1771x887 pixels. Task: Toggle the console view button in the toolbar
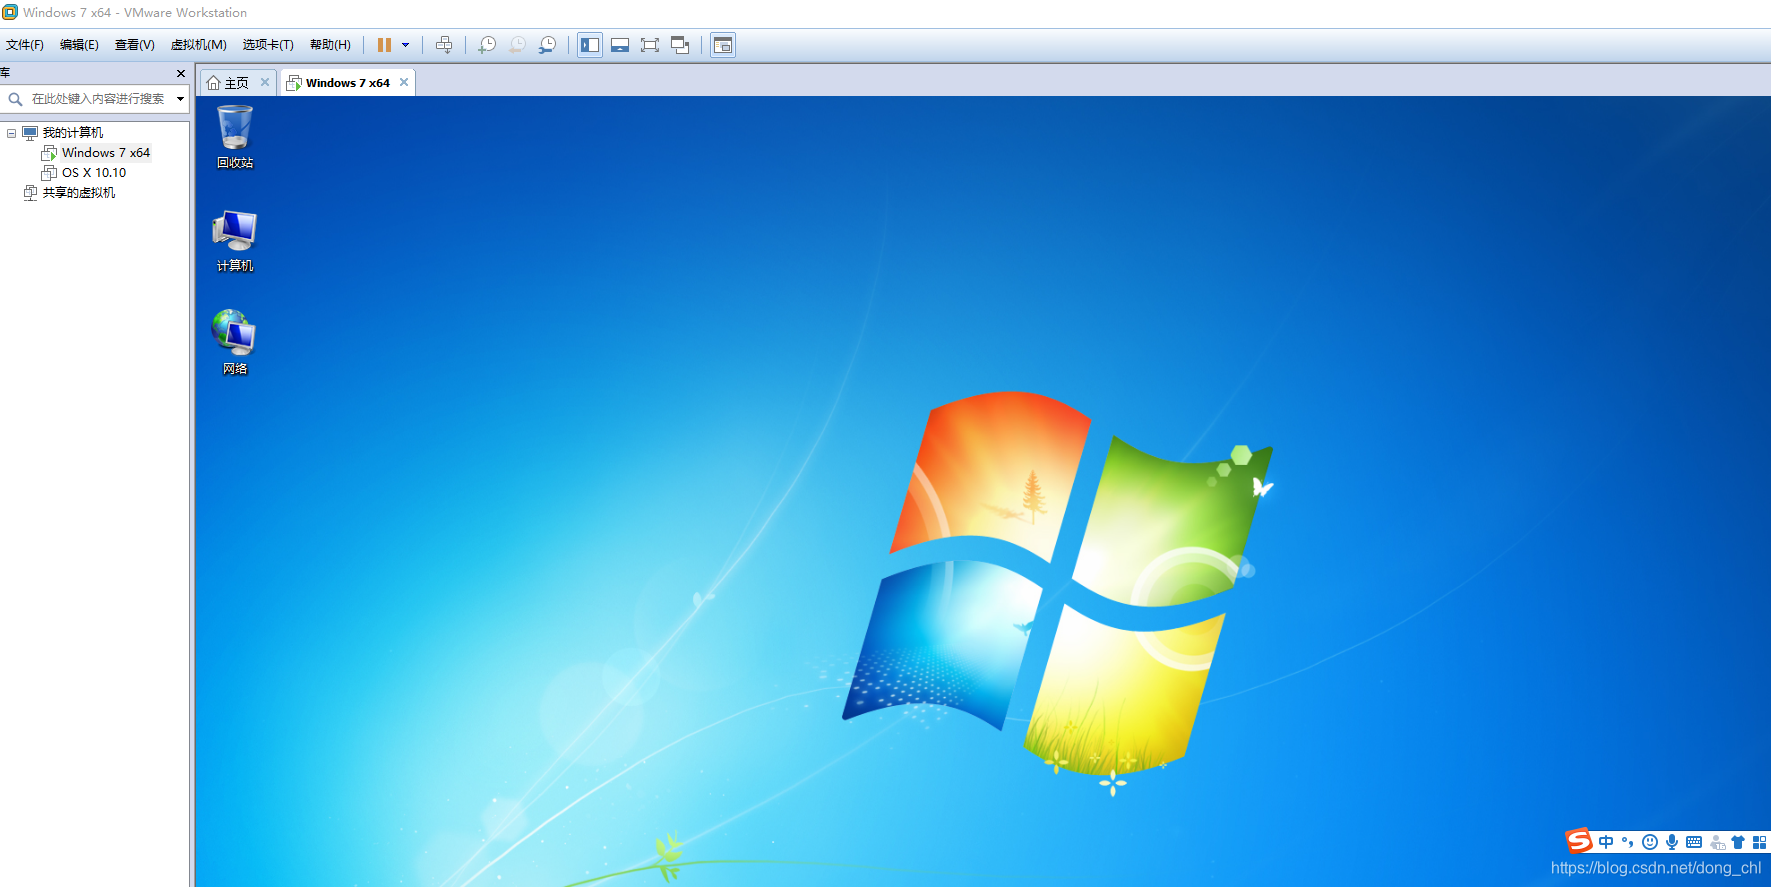(x=723, y=45)
